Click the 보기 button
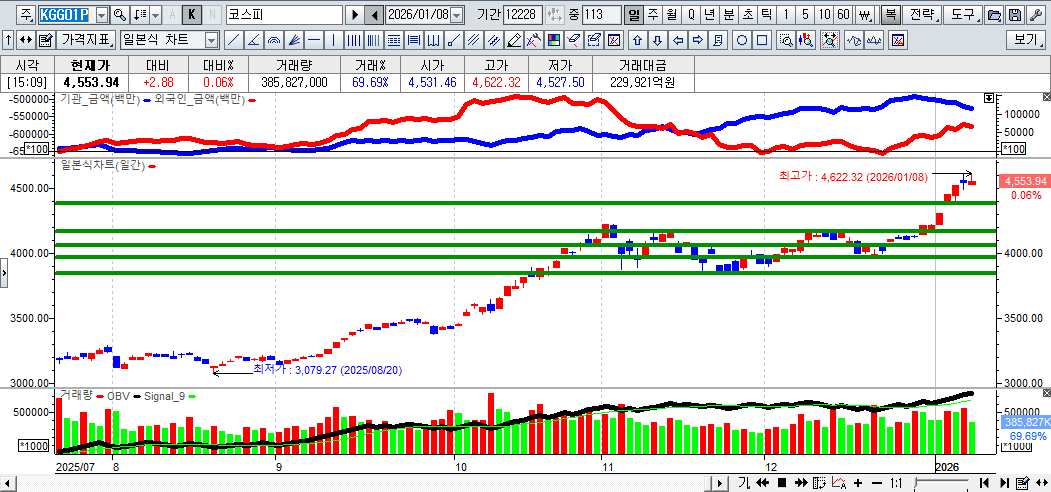Viewport: 1051px width, 492px height. [1027, 40]
